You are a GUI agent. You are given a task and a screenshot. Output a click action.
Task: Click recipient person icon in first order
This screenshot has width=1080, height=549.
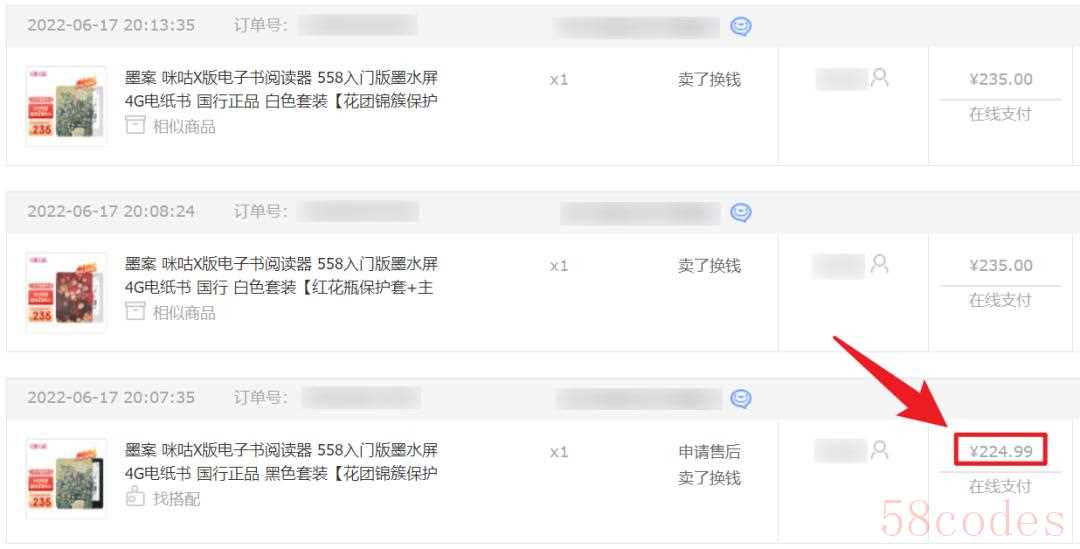880,78
